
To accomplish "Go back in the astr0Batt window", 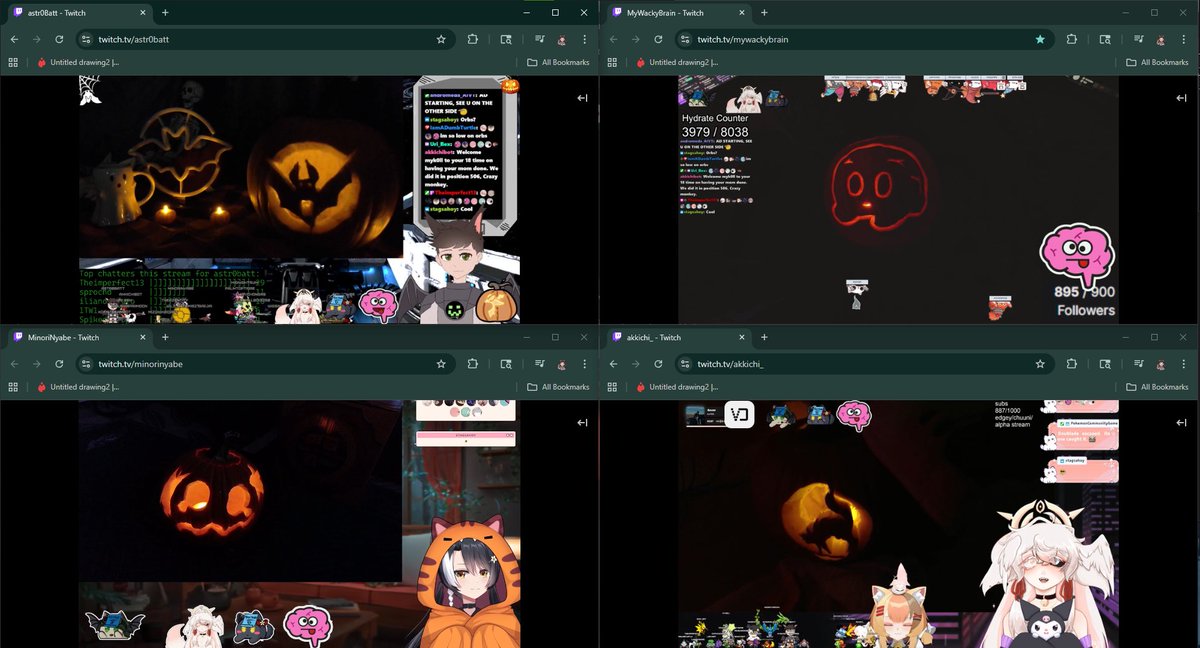I will (13, 39).
